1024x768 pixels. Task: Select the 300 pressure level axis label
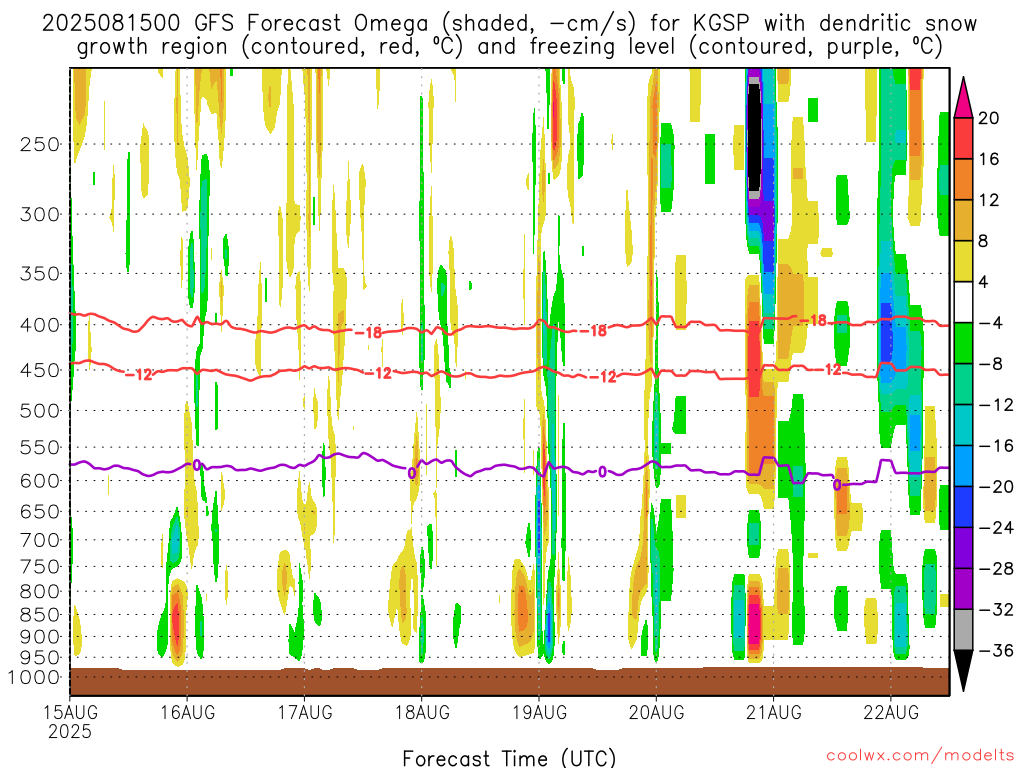tap(40, 214)
